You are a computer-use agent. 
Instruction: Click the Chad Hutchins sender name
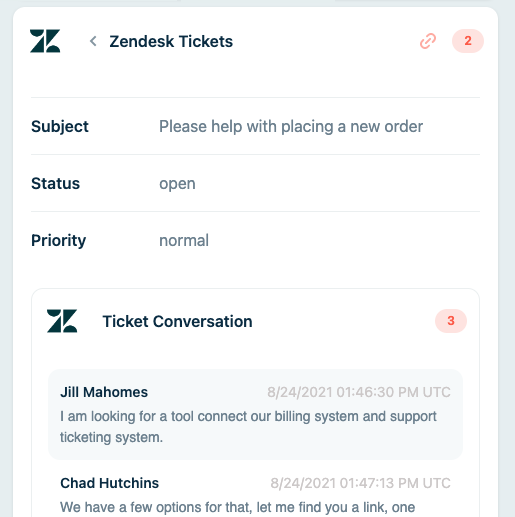[109, 483]
